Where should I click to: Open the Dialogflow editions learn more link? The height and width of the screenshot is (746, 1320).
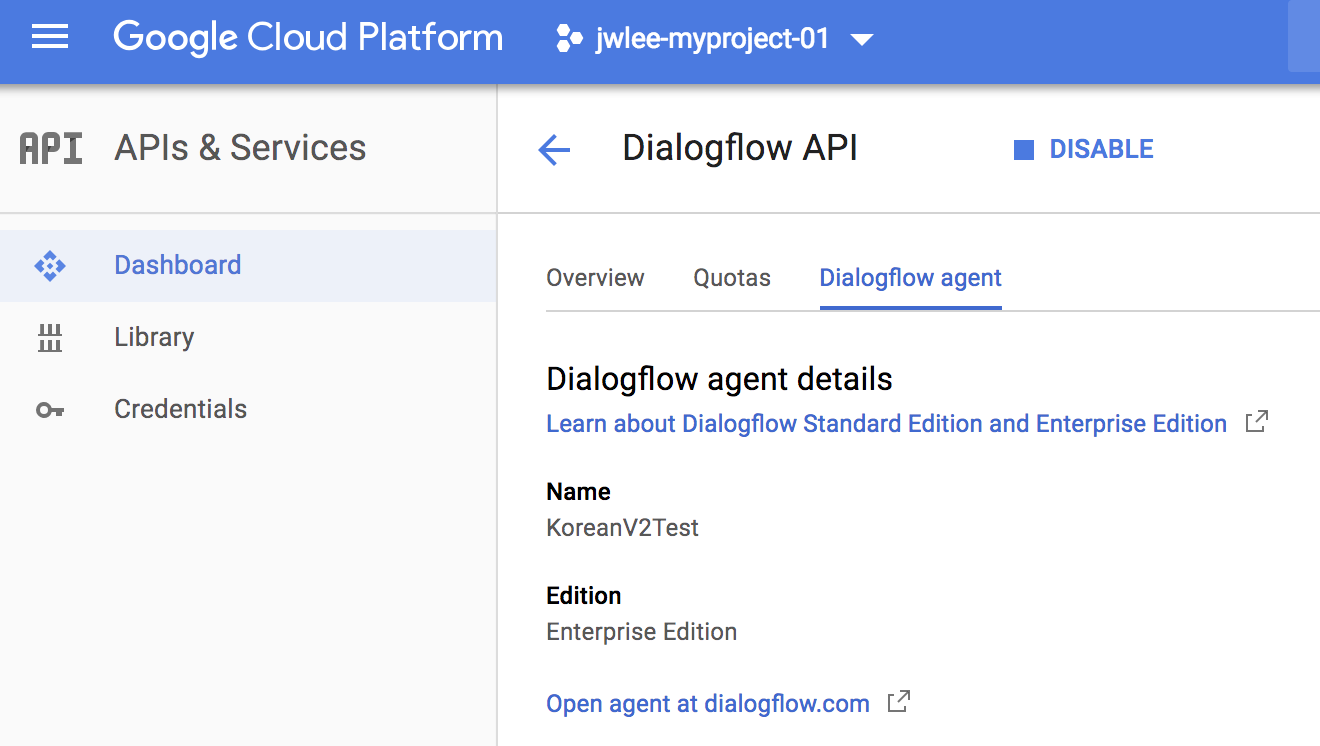pos(885,423)
